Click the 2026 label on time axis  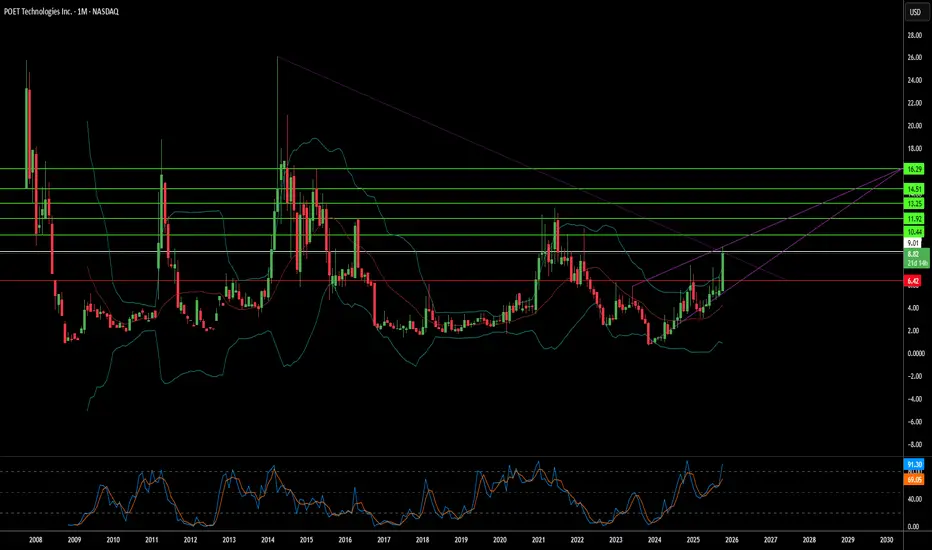click(732, 540)
